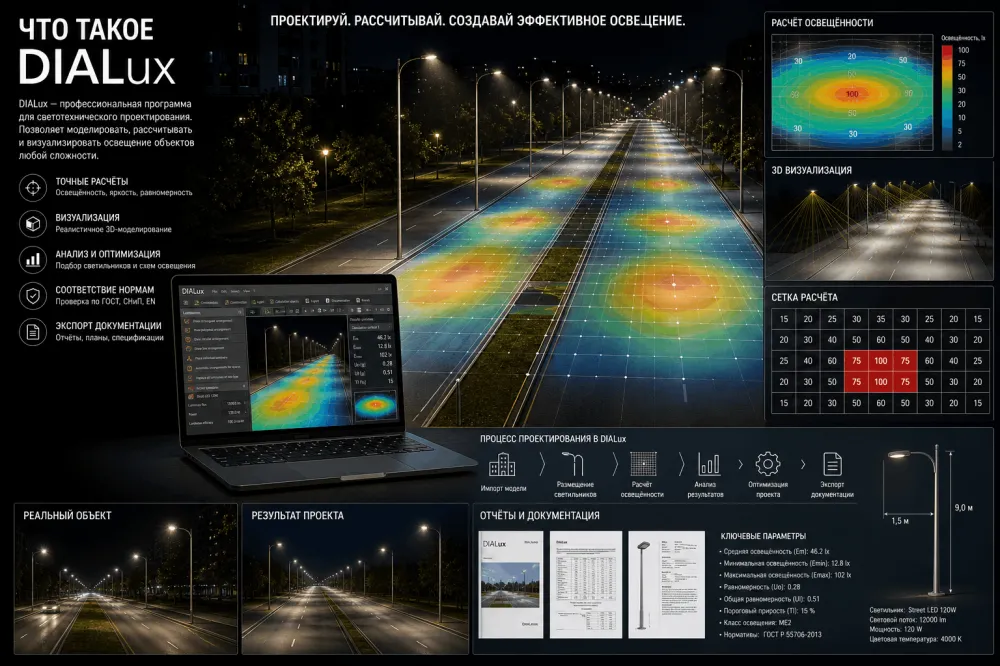The height and width of the screenshot is (666, 1000).
Task: Click the document Экспорт документации process icon
Action: [x=832, y=464]
